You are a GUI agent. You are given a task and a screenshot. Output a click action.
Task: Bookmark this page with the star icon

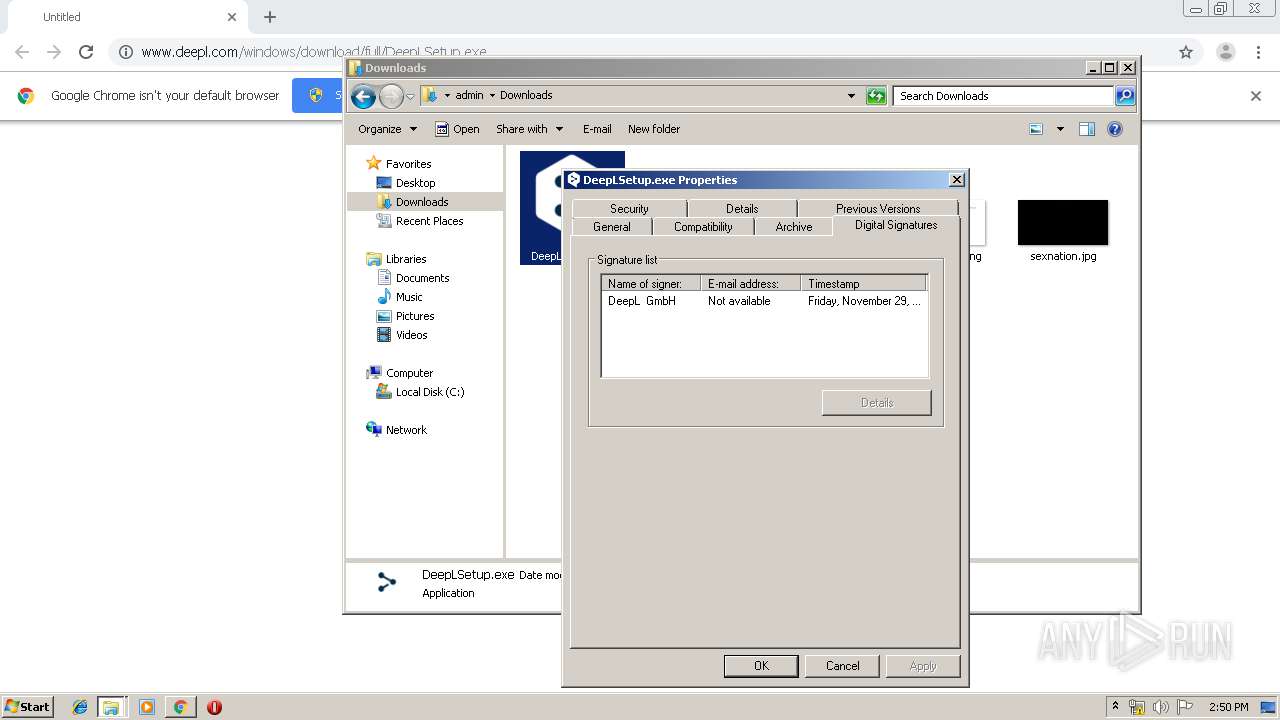point(1186,52)
